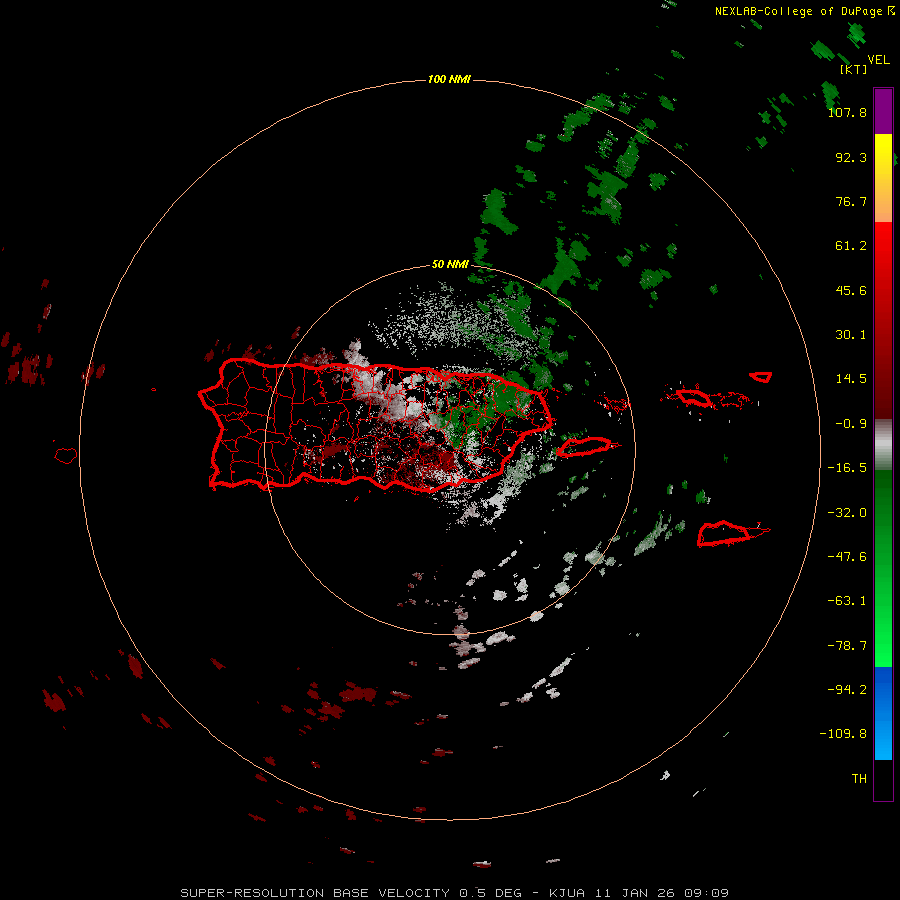Click the purple segment of the color bar
The image size is (900, 900).
[883, 111]
